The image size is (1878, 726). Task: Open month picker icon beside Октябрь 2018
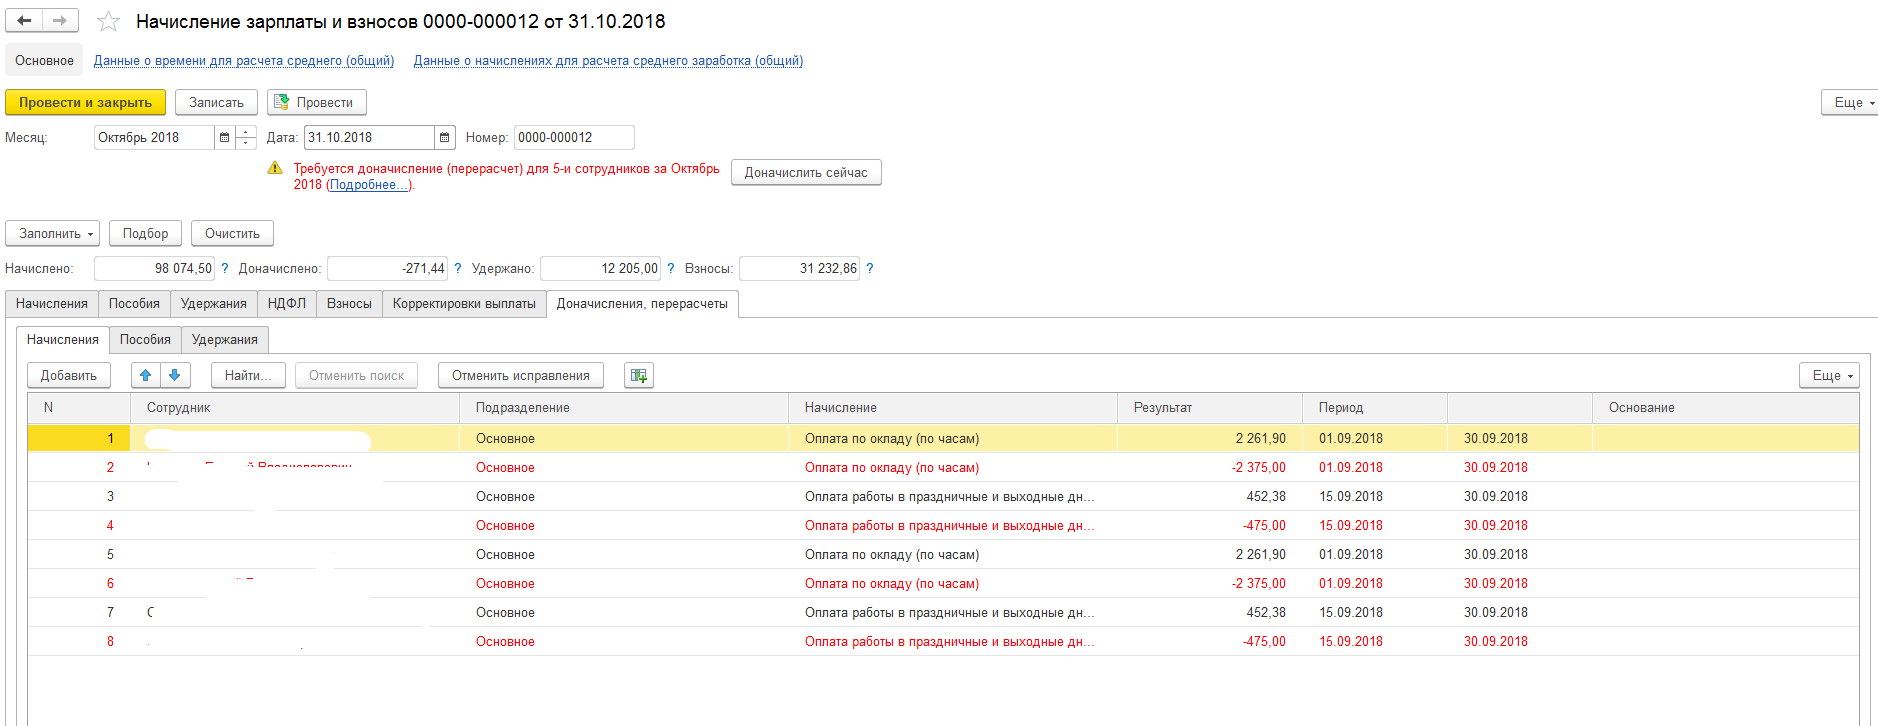click(x=225, y=138)
